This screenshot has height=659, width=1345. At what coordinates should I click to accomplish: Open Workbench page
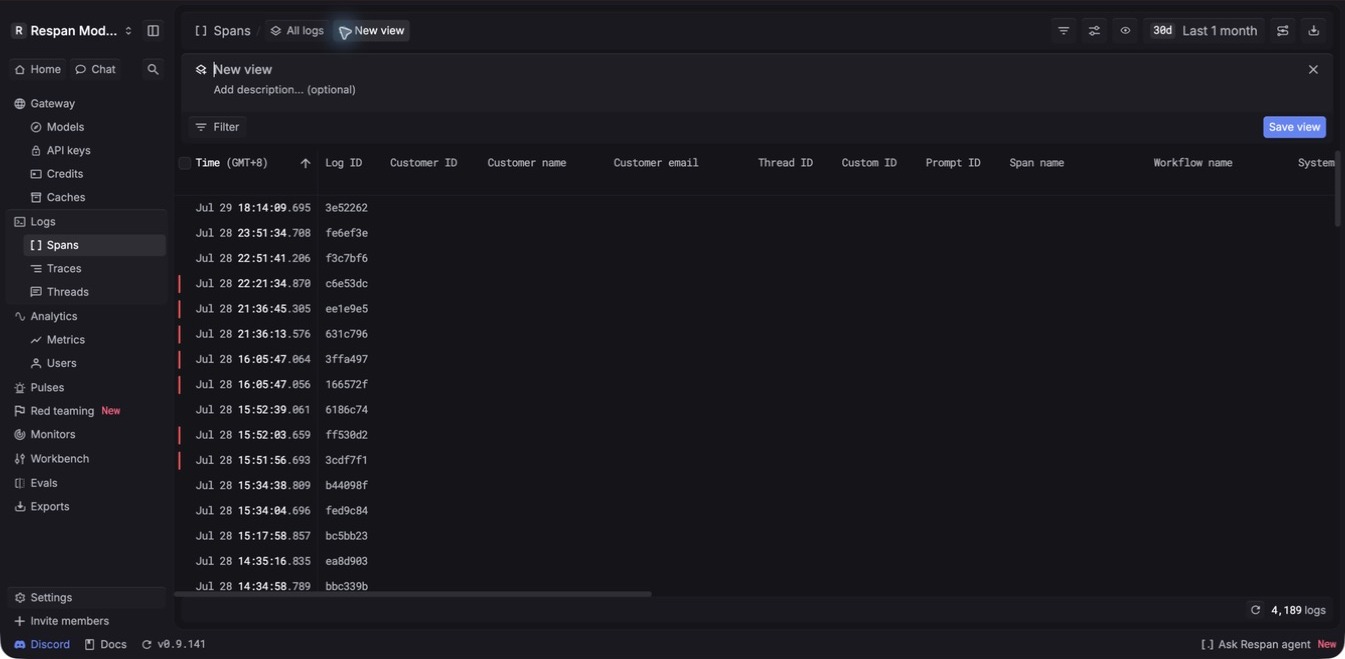tap(59, 458)
